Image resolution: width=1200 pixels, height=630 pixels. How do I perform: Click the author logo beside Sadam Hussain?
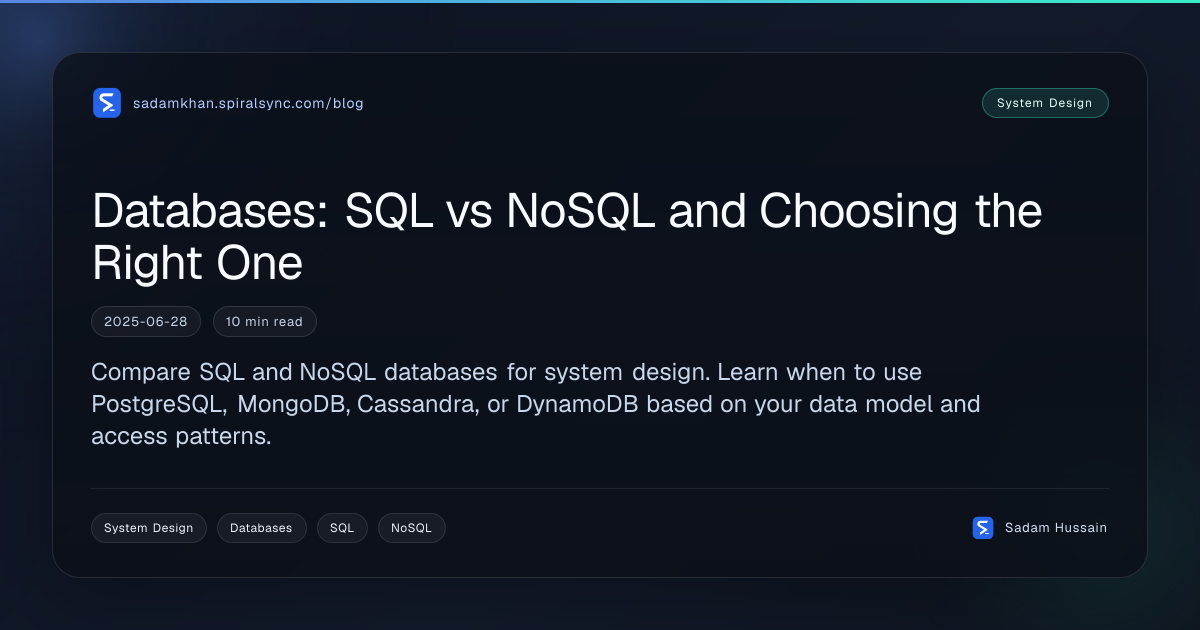983,528
